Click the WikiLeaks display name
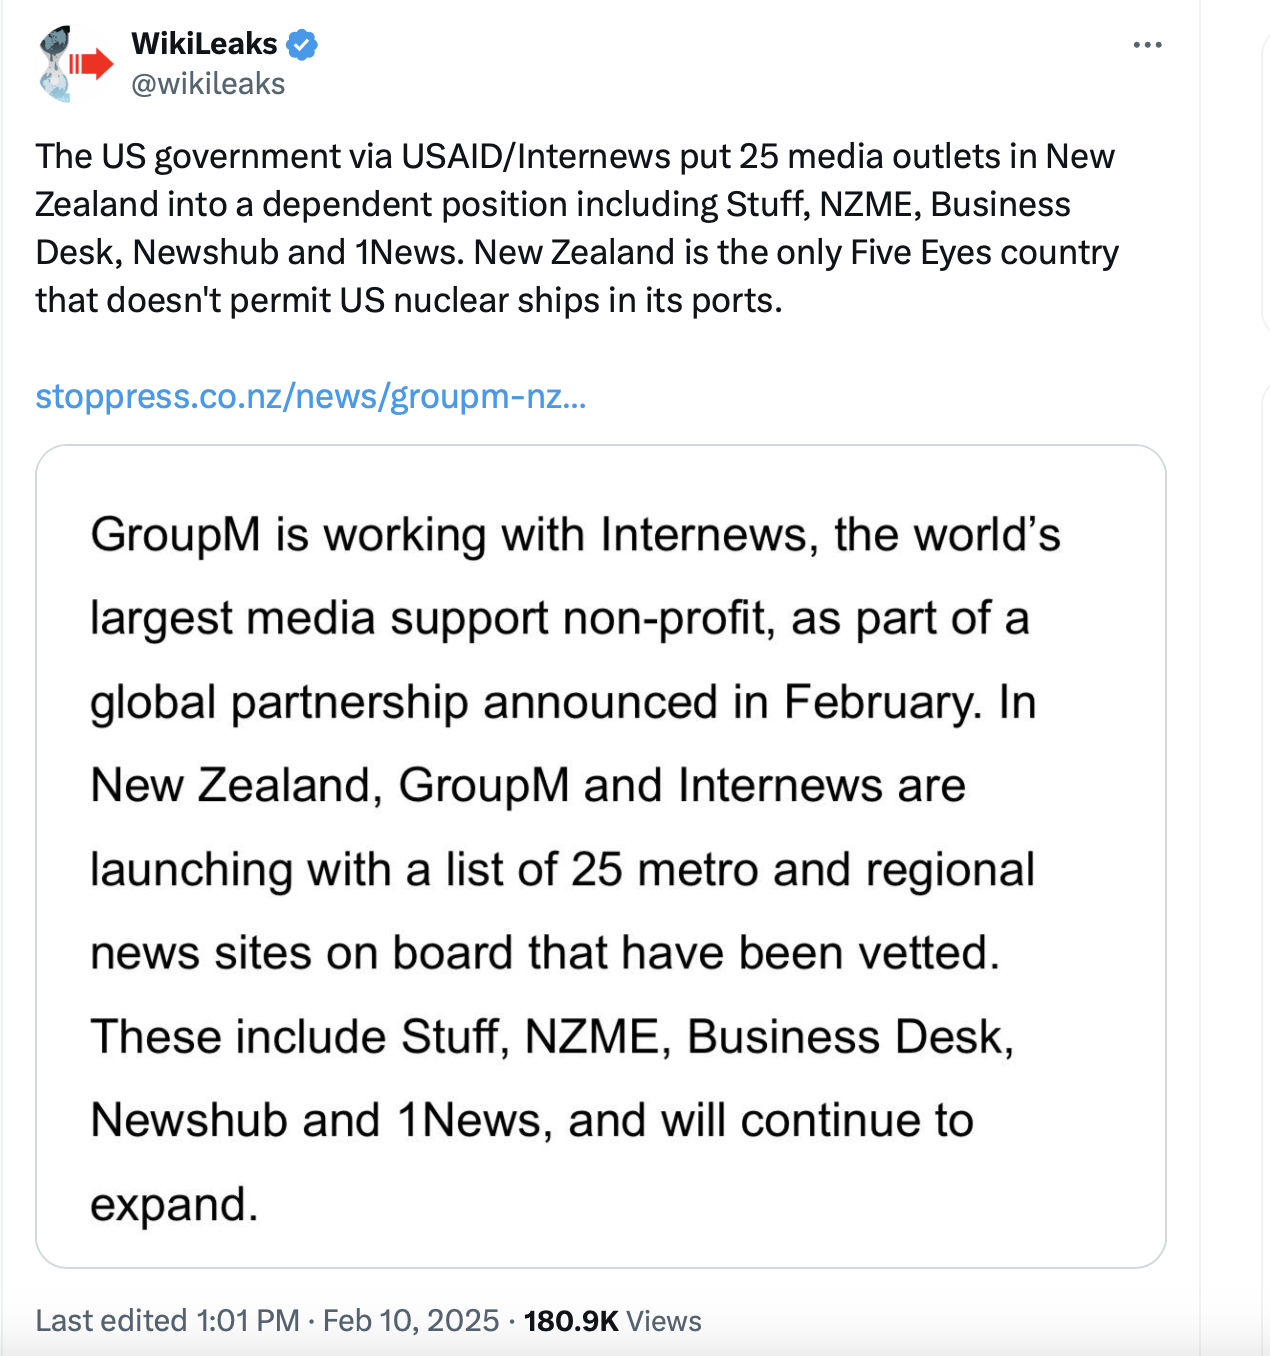The height and width of the screenshot is (1356, 1270). coord(204,44)
